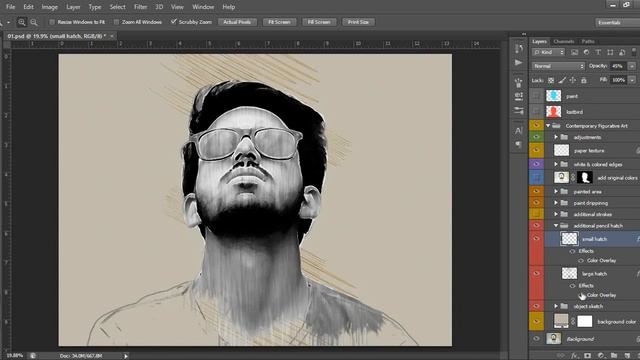Switch to the Paths tab
This screenshot has width=640, height=360.
click(588, 42)
